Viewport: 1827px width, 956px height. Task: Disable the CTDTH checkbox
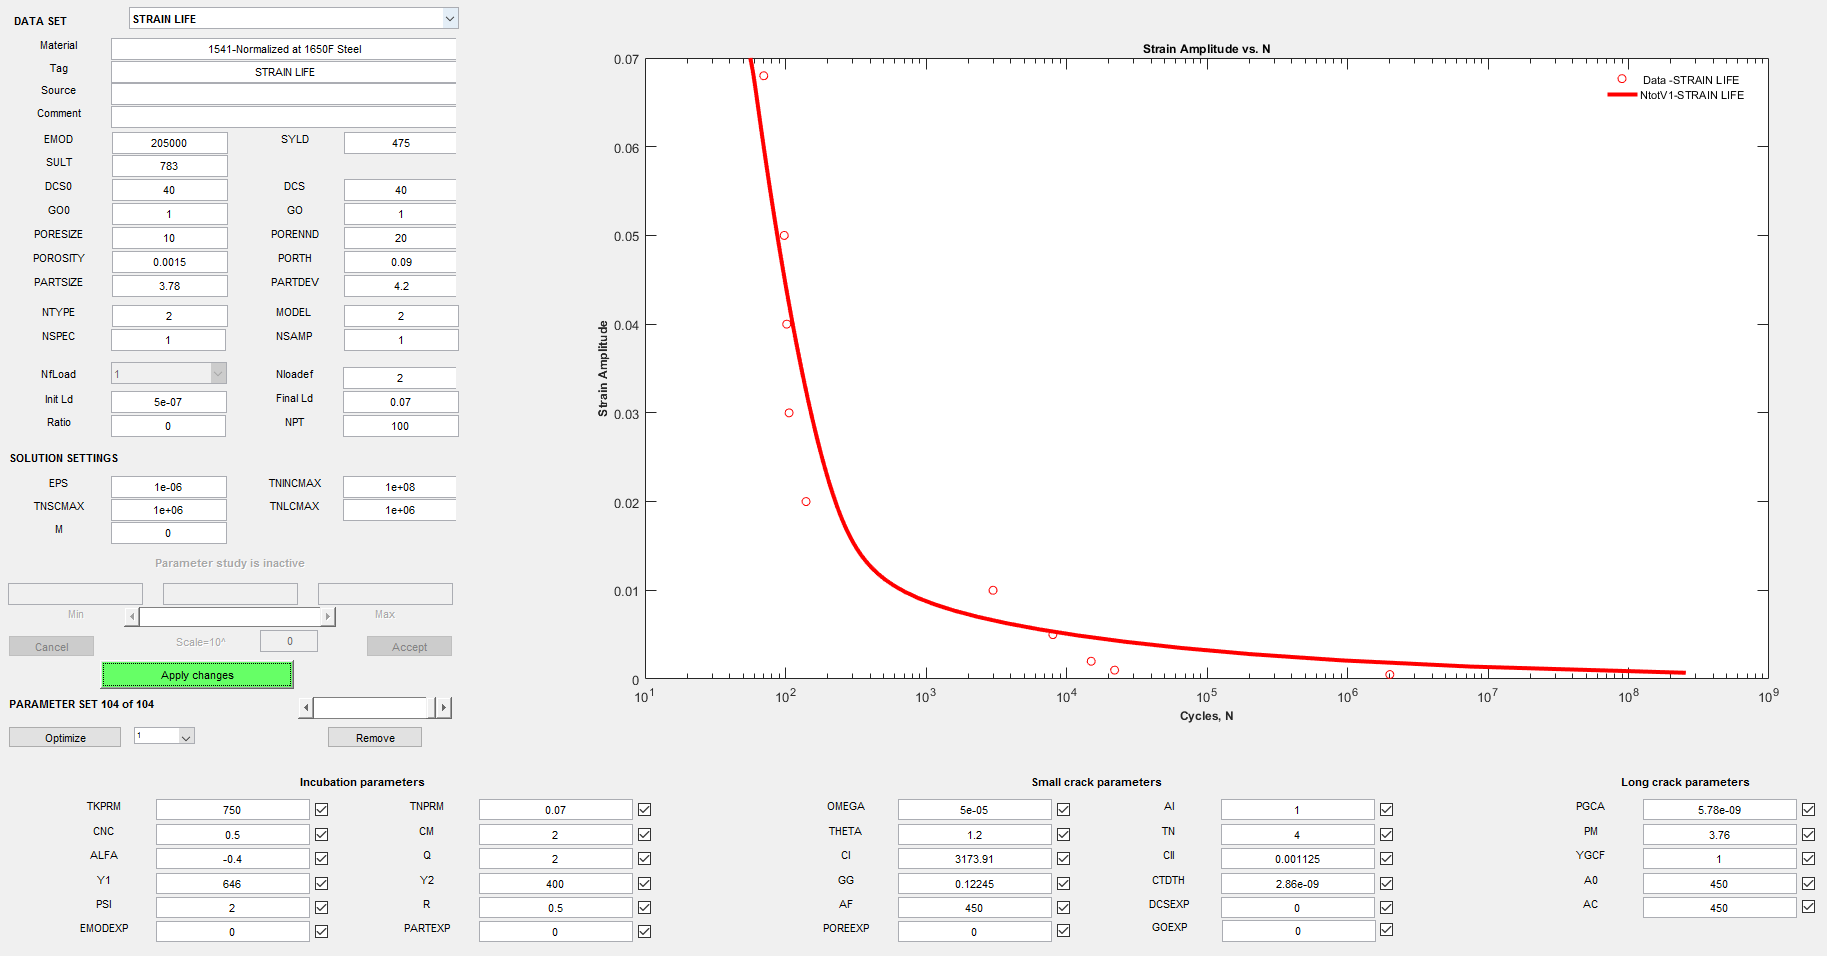[x=1386, y=883]
